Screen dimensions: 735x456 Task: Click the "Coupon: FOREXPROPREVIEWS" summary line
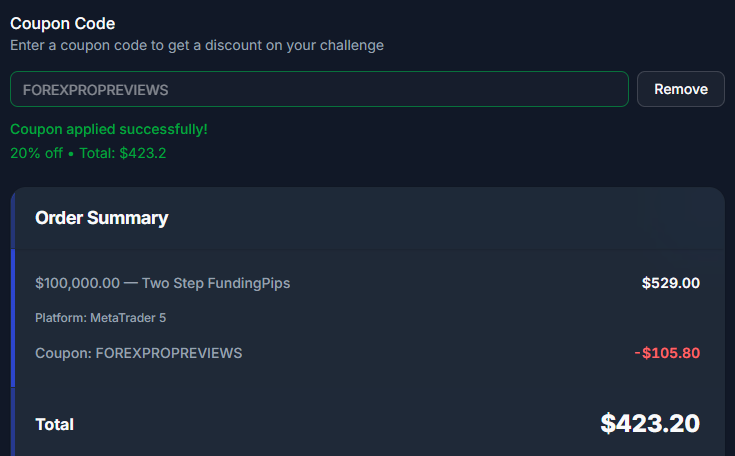point(138,353)
